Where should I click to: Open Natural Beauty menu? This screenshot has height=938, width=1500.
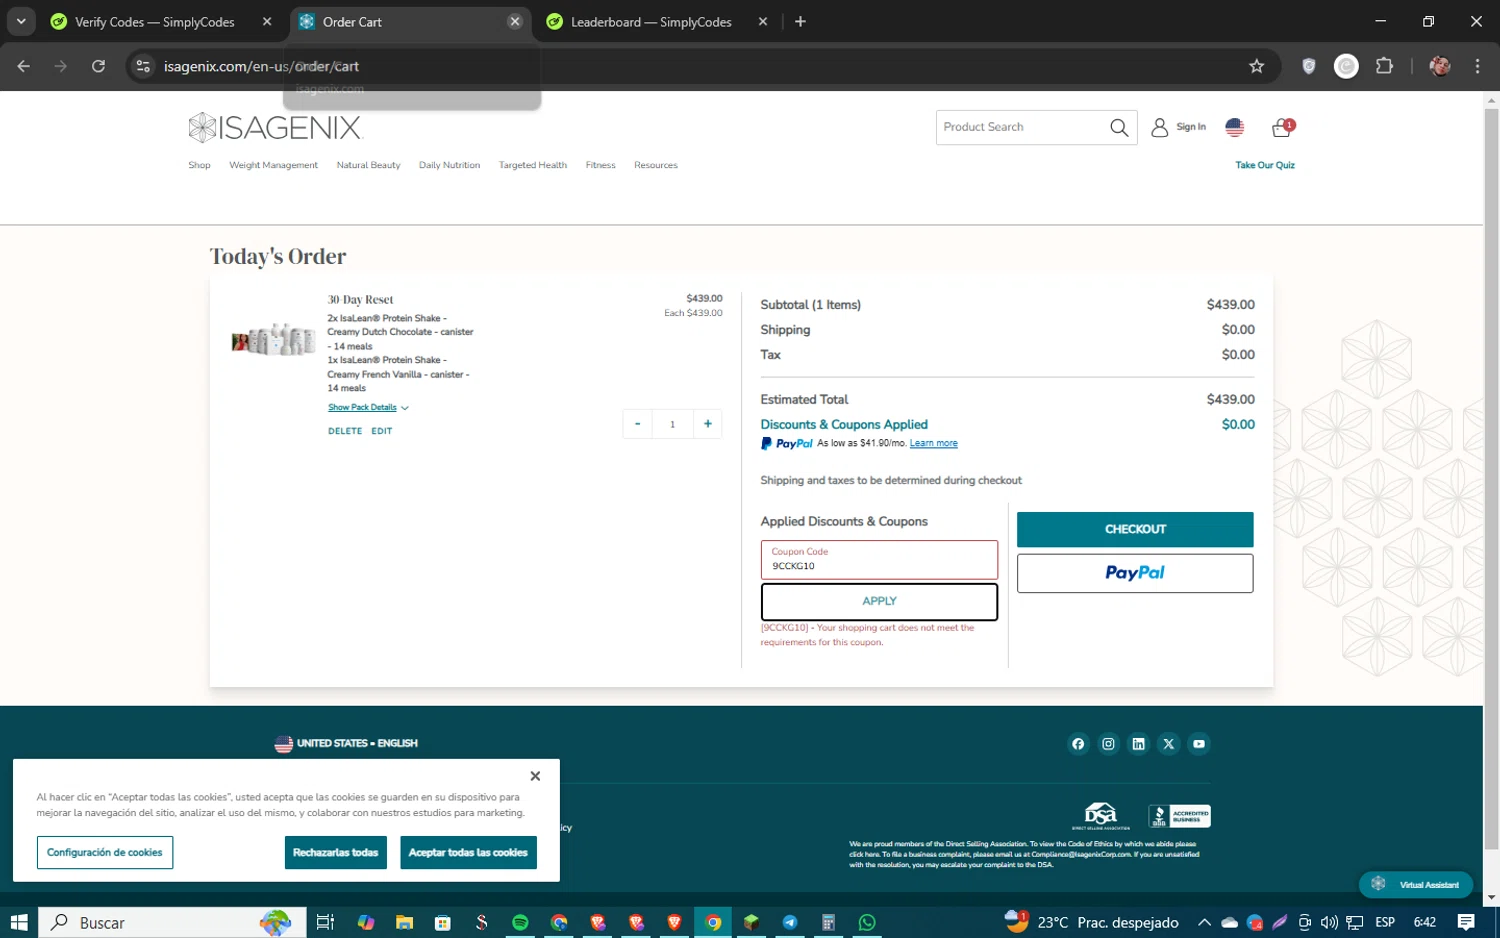(x=368, y=165)
